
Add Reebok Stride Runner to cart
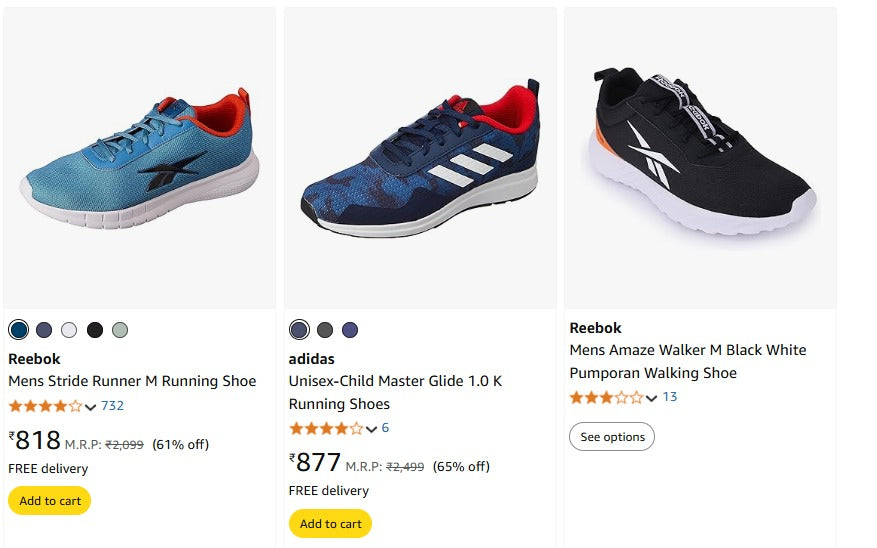point(49,501)
